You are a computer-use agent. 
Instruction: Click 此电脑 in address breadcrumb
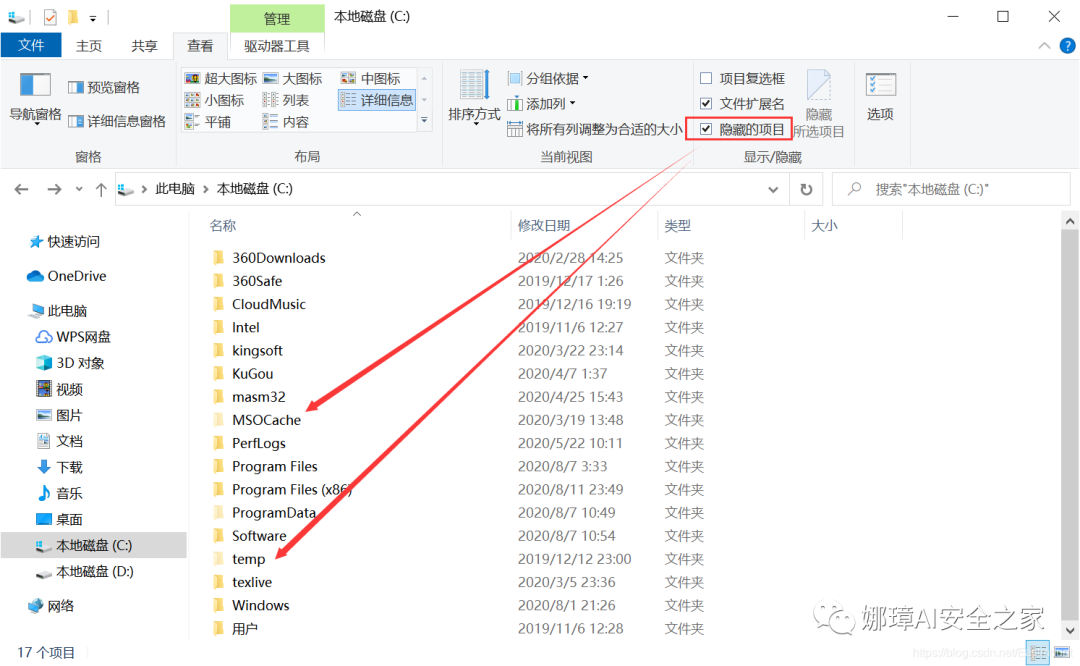coord(175,189)
